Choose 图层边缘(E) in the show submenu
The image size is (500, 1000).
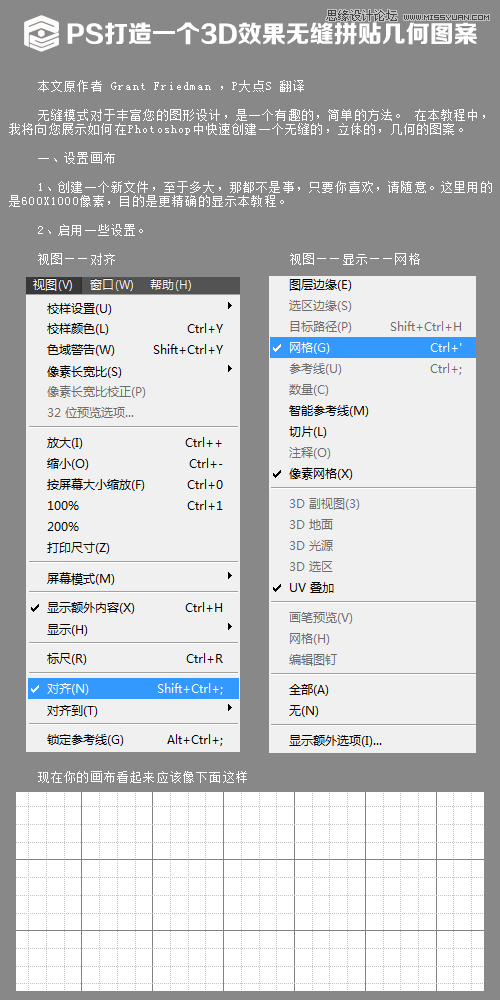pyautogui.click(x=372, y=285)
